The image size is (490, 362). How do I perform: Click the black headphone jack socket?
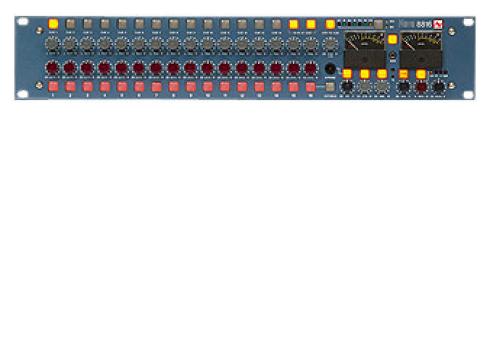point(330,68)
